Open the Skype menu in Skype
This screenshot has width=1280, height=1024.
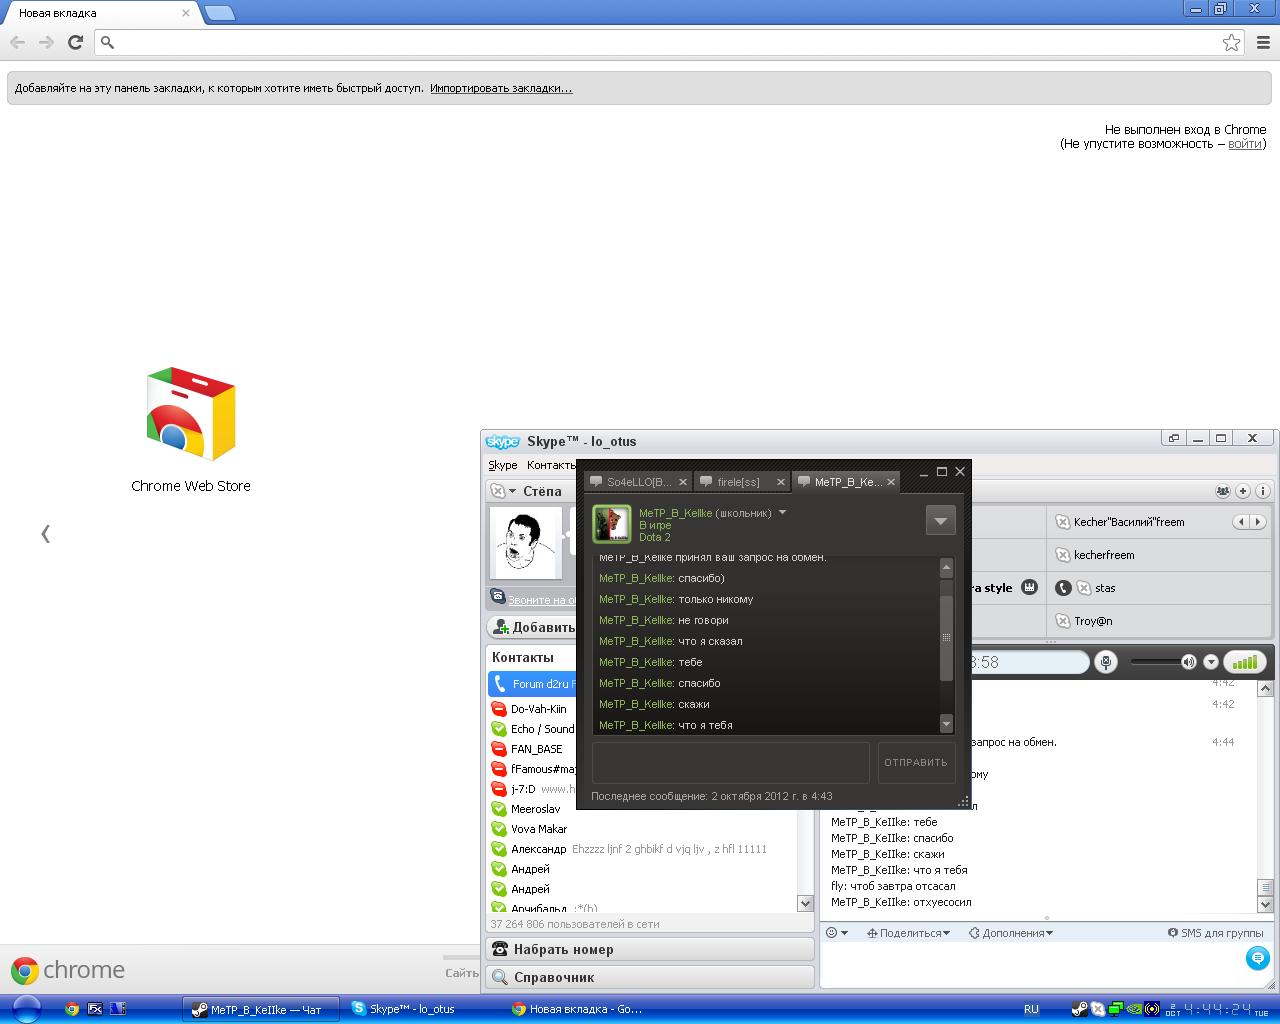pyautogui.click(x=503, y=465)
